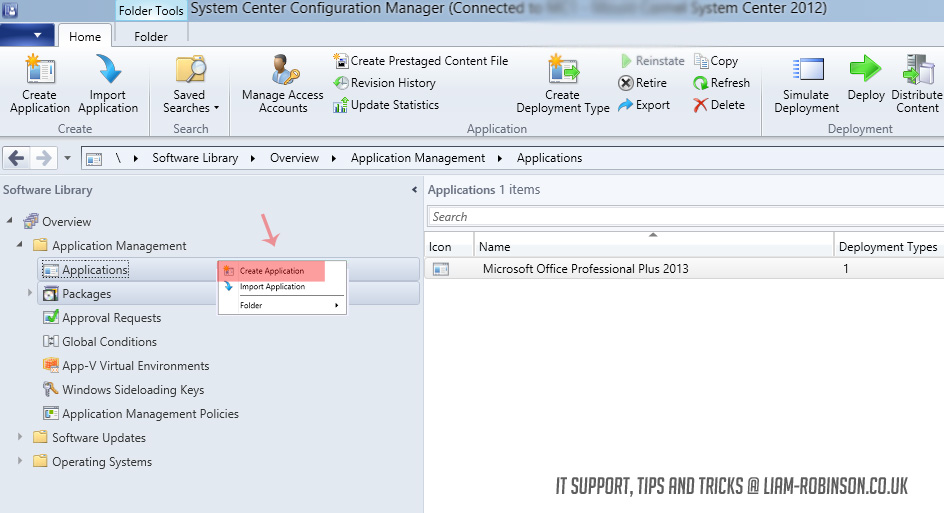Select the Operating Systems folder

point(102,462)
